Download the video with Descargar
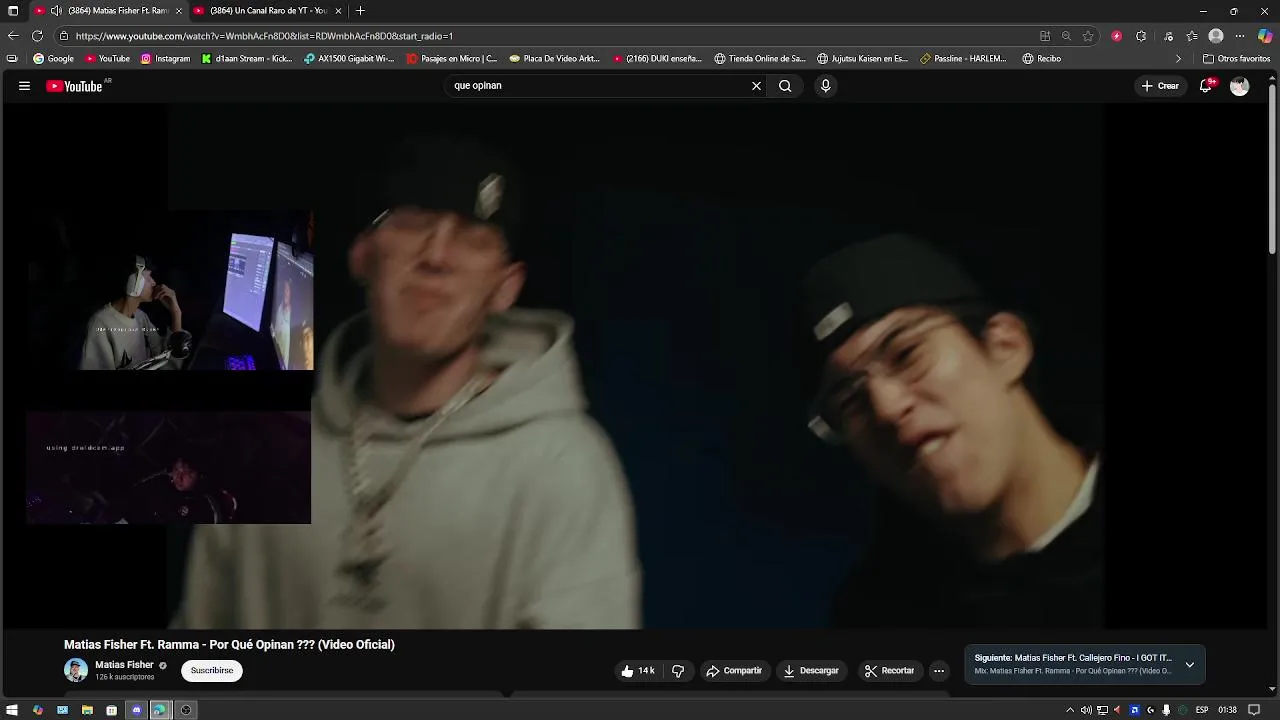Image resolution: width=1280 pixels, height=720 pixels. (811, 671)
